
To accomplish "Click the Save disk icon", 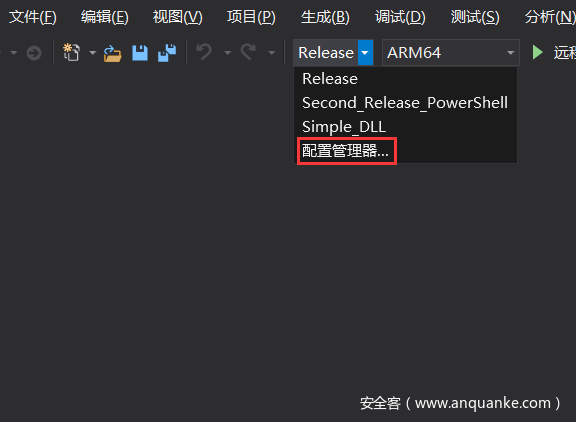I will 140,53.
